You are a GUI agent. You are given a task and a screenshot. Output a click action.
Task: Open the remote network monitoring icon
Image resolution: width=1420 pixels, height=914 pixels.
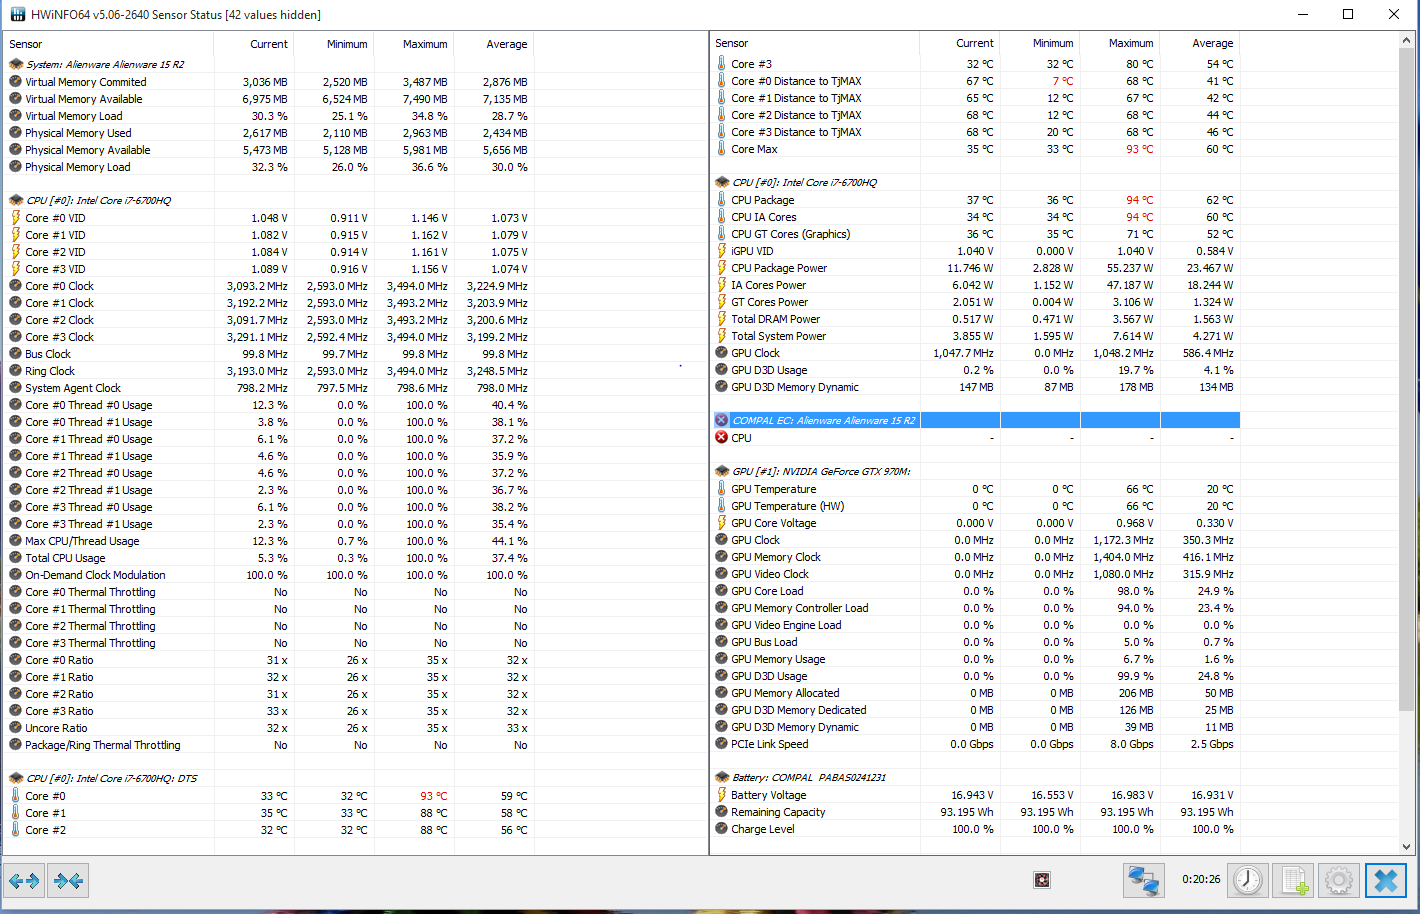(x=1143, y=880)
